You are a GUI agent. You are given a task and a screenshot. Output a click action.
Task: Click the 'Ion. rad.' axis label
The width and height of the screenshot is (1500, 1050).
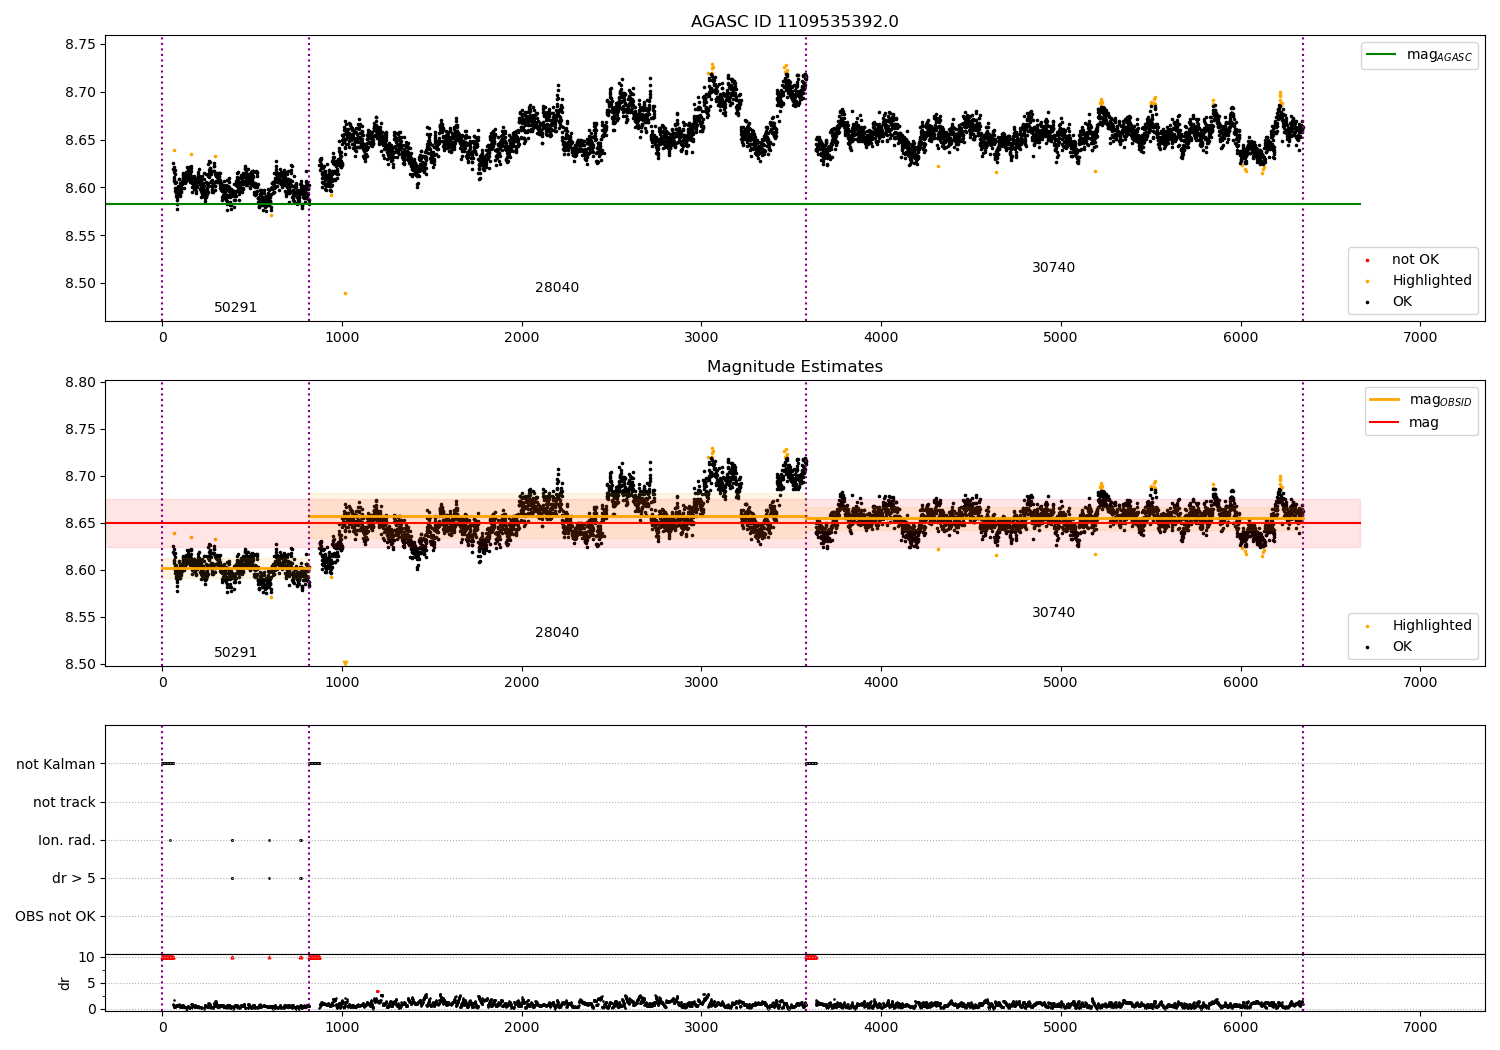pyautogui.click(x=67, y=840)
